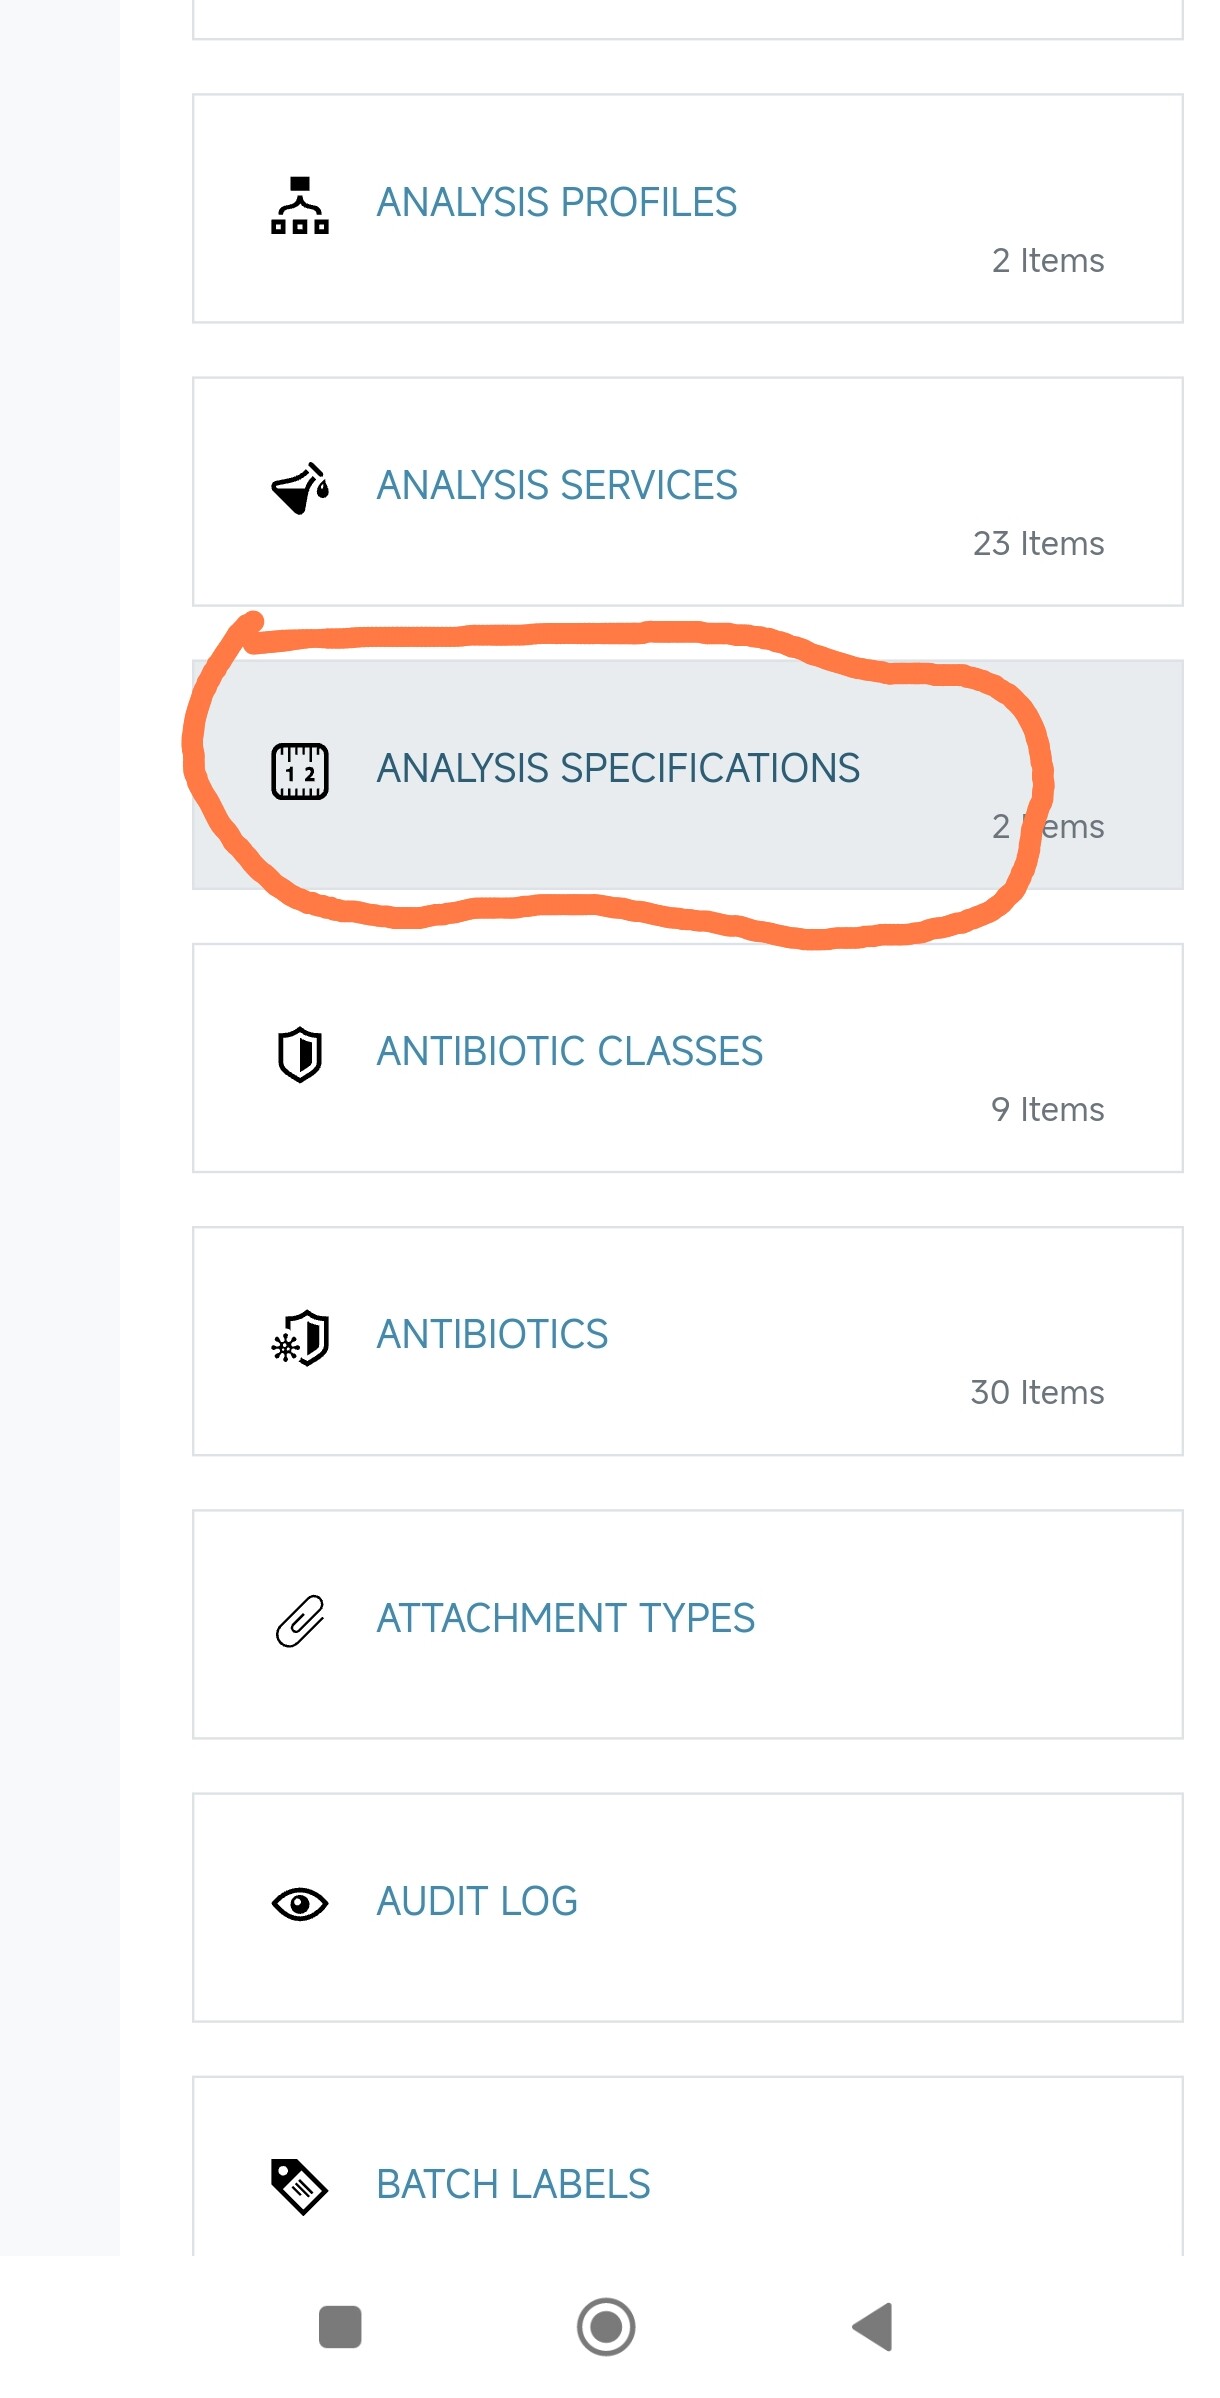Tap the Android home circle button

coord(606,2327)
